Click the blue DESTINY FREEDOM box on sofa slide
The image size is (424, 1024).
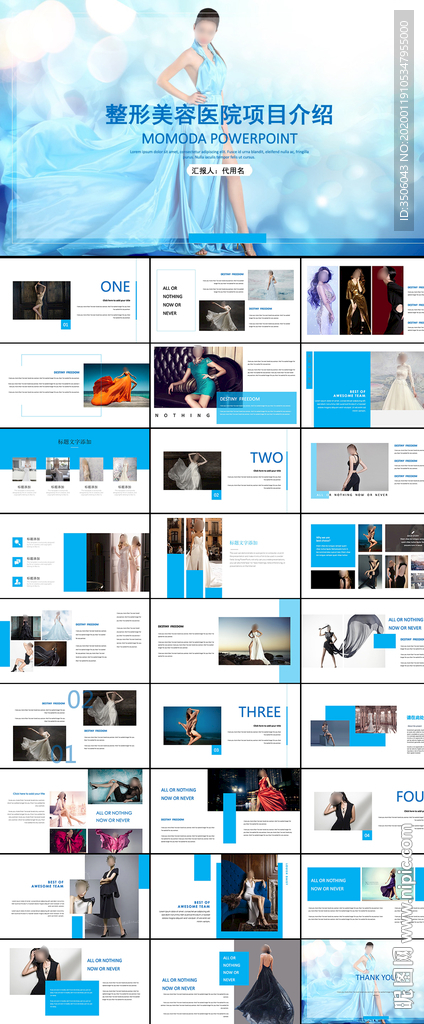[256, 408]
